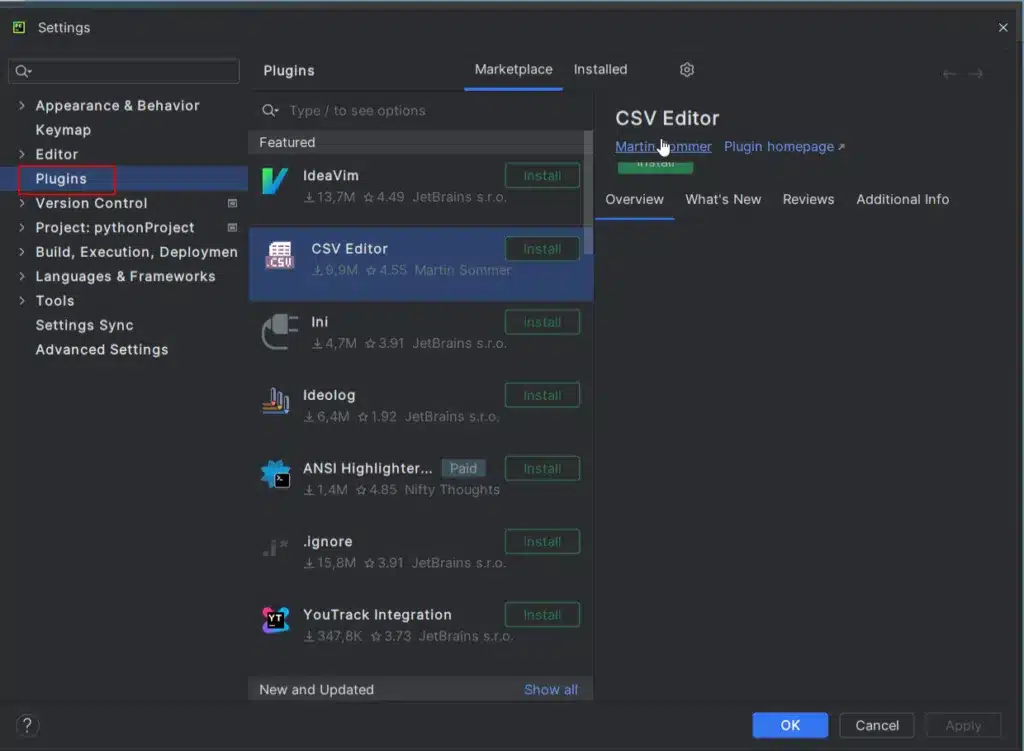
Task: Open the Overview tab
Action: point(634,199)
